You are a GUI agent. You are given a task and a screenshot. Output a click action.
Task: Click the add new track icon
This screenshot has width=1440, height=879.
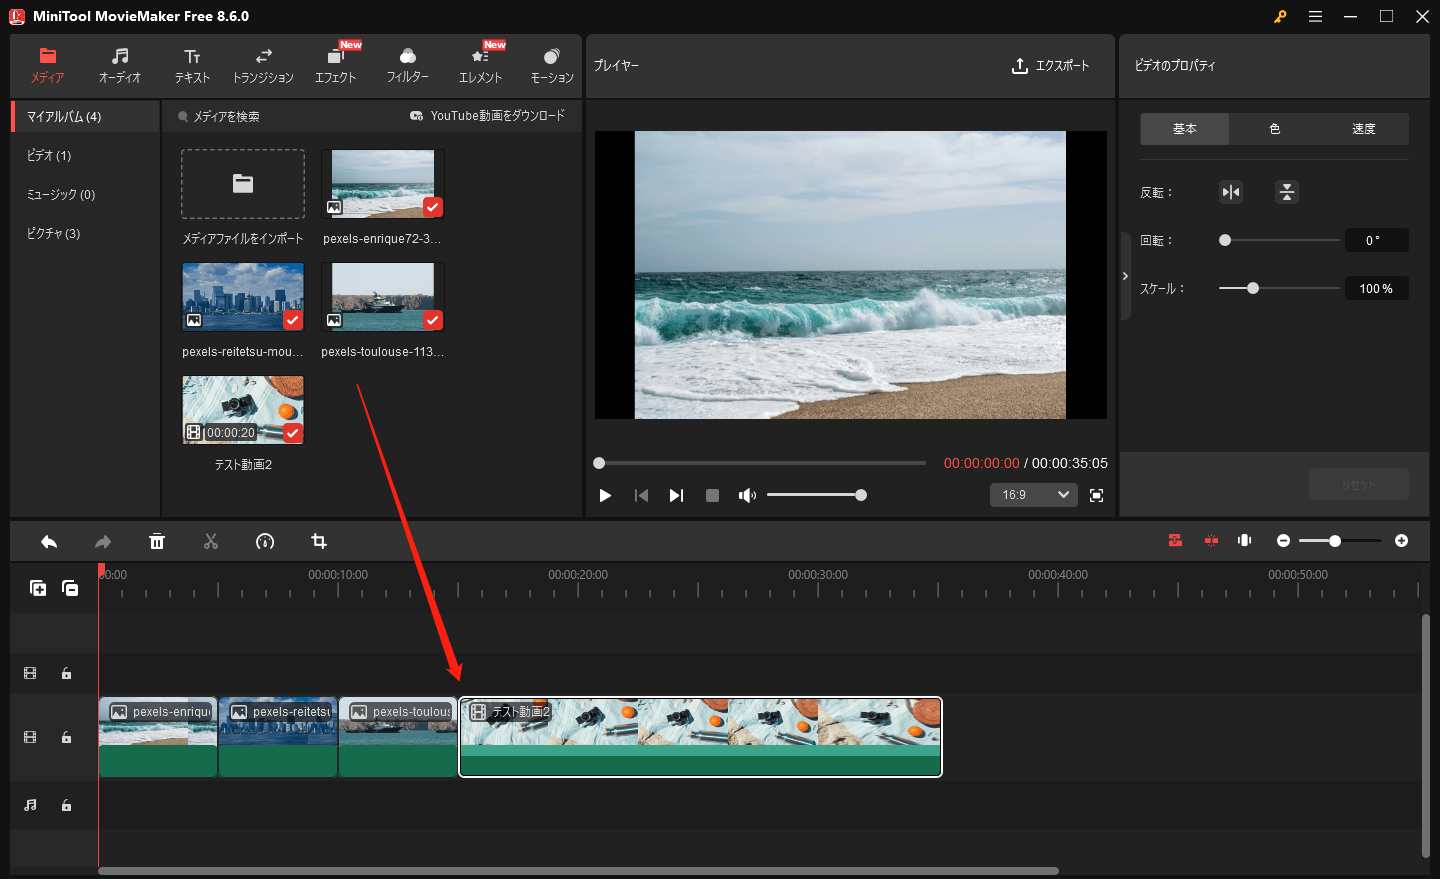coord(38,588)
